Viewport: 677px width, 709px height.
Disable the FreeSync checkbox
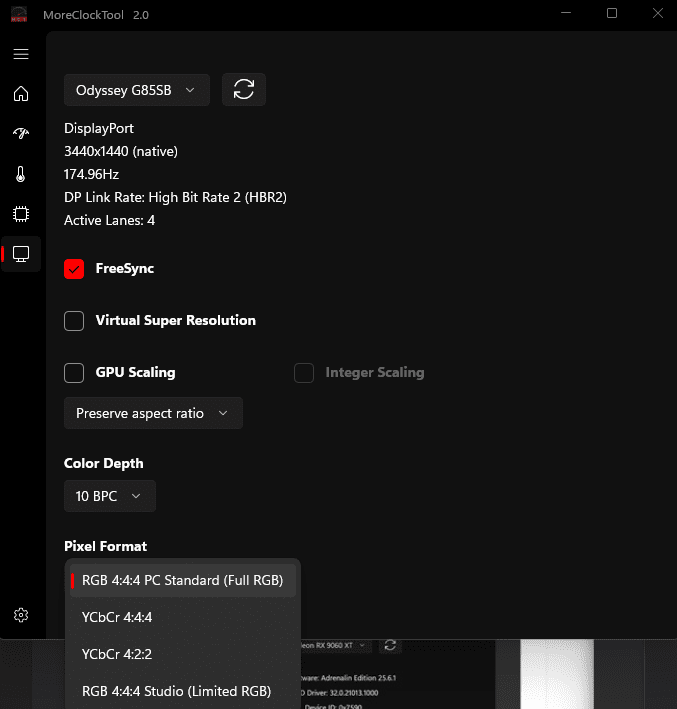[74, 269]
